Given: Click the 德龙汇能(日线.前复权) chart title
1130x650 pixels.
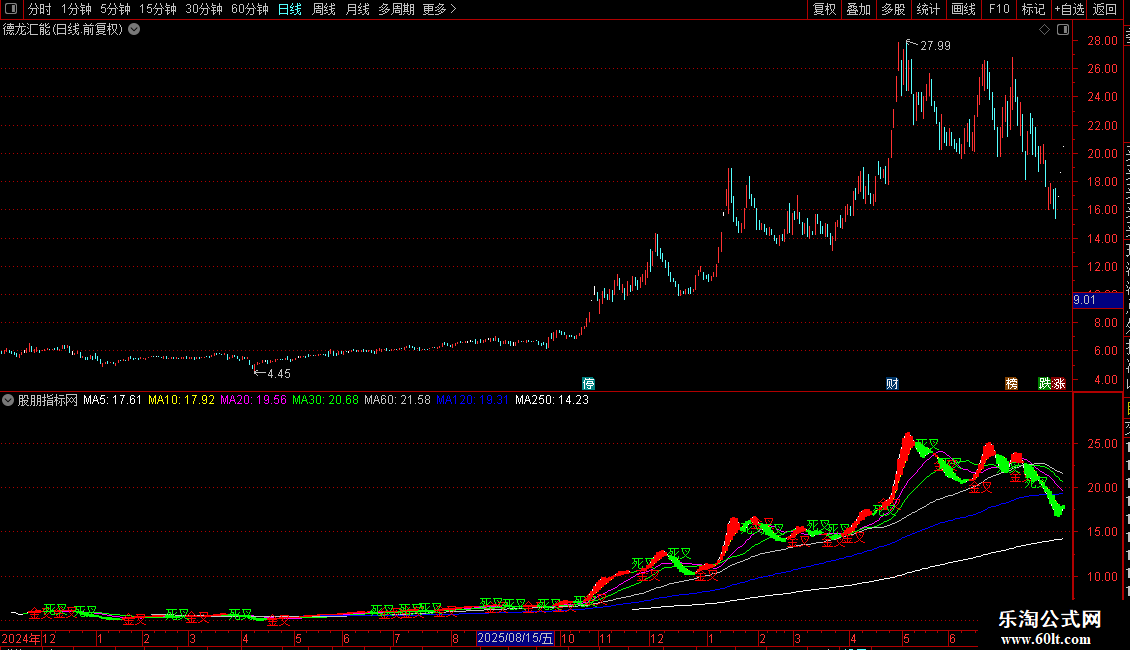Looking at the screenshot, I should 63,30.
